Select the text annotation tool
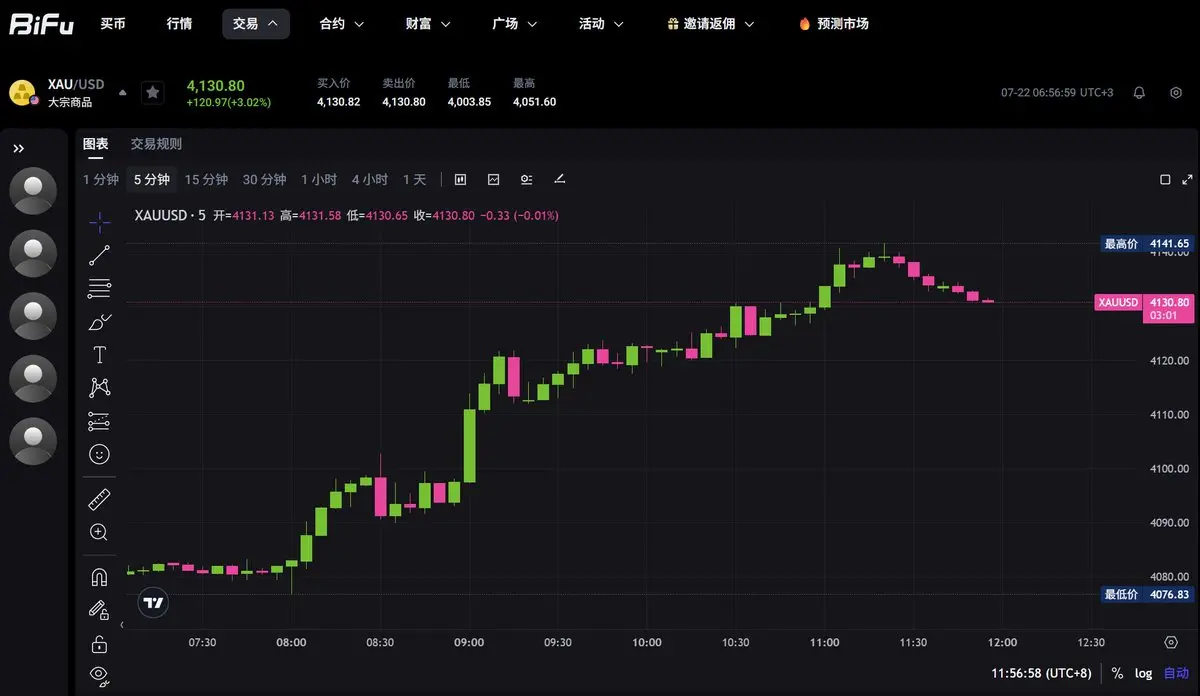1200x696 pixels. point(99,354)
